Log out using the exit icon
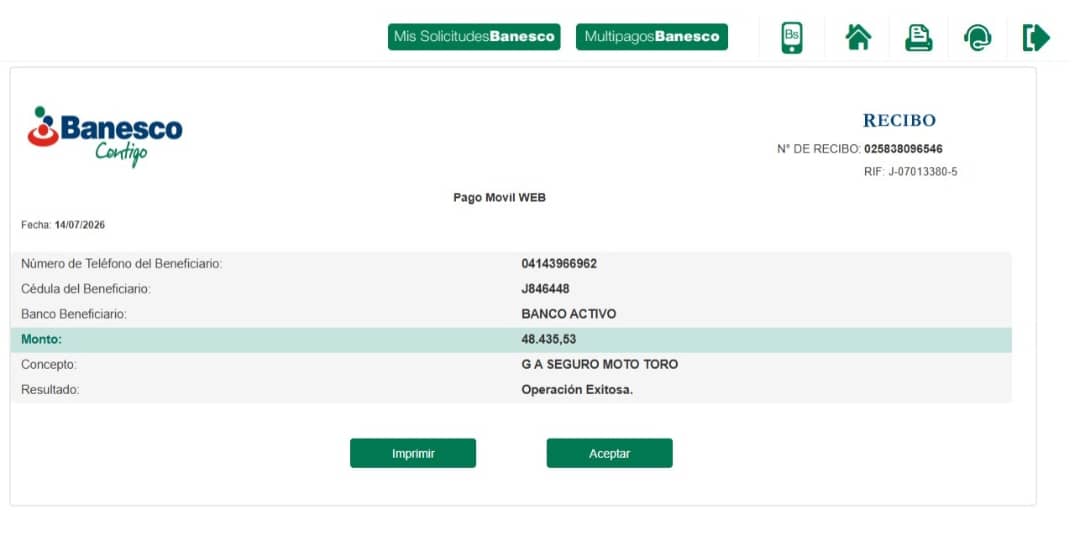This screenshot has width=1080, height=540. tap(1036, 37)
